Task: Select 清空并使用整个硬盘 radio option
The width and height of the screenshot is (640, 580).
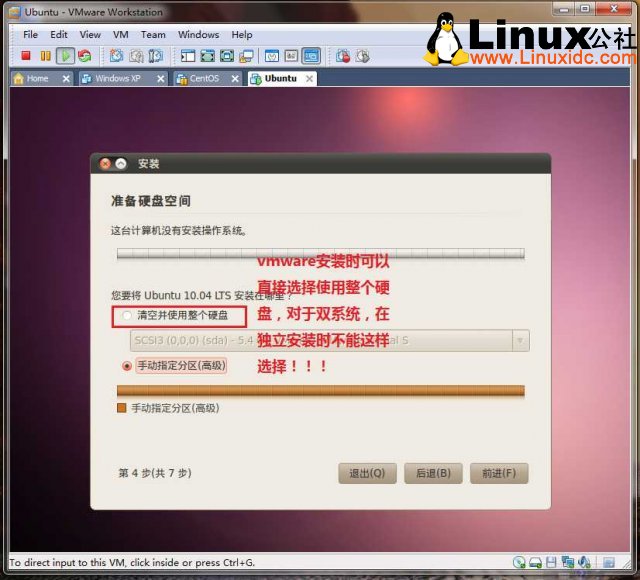Action: (127, 315)
